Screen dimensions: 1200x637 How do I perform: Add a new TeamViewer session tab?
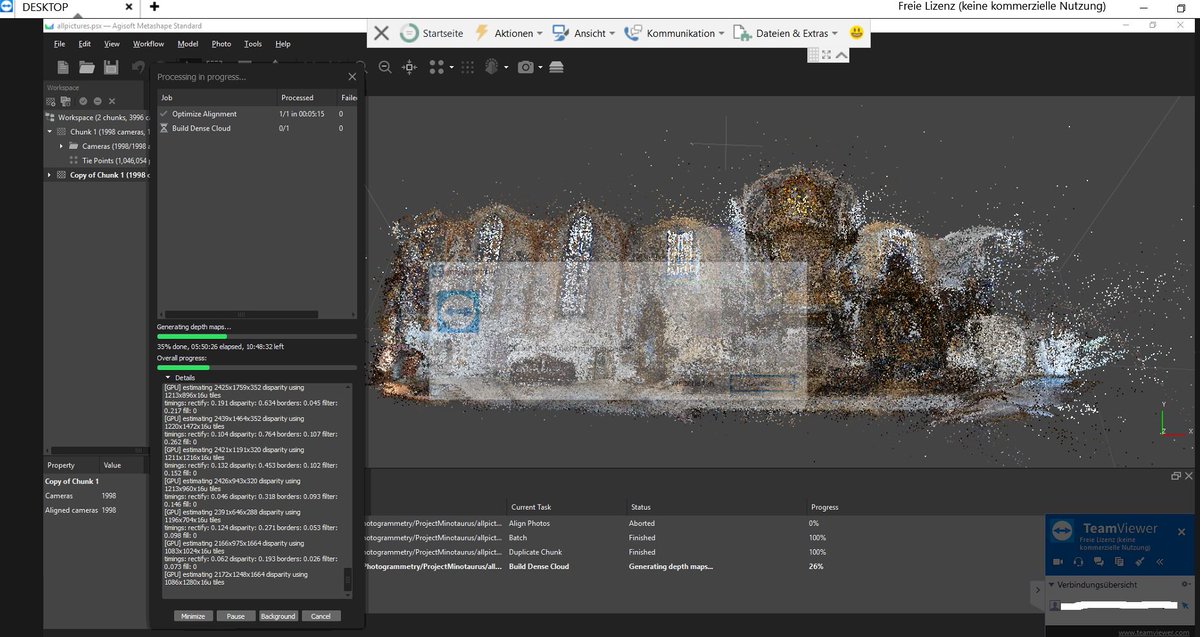click(x=154, y=7)
